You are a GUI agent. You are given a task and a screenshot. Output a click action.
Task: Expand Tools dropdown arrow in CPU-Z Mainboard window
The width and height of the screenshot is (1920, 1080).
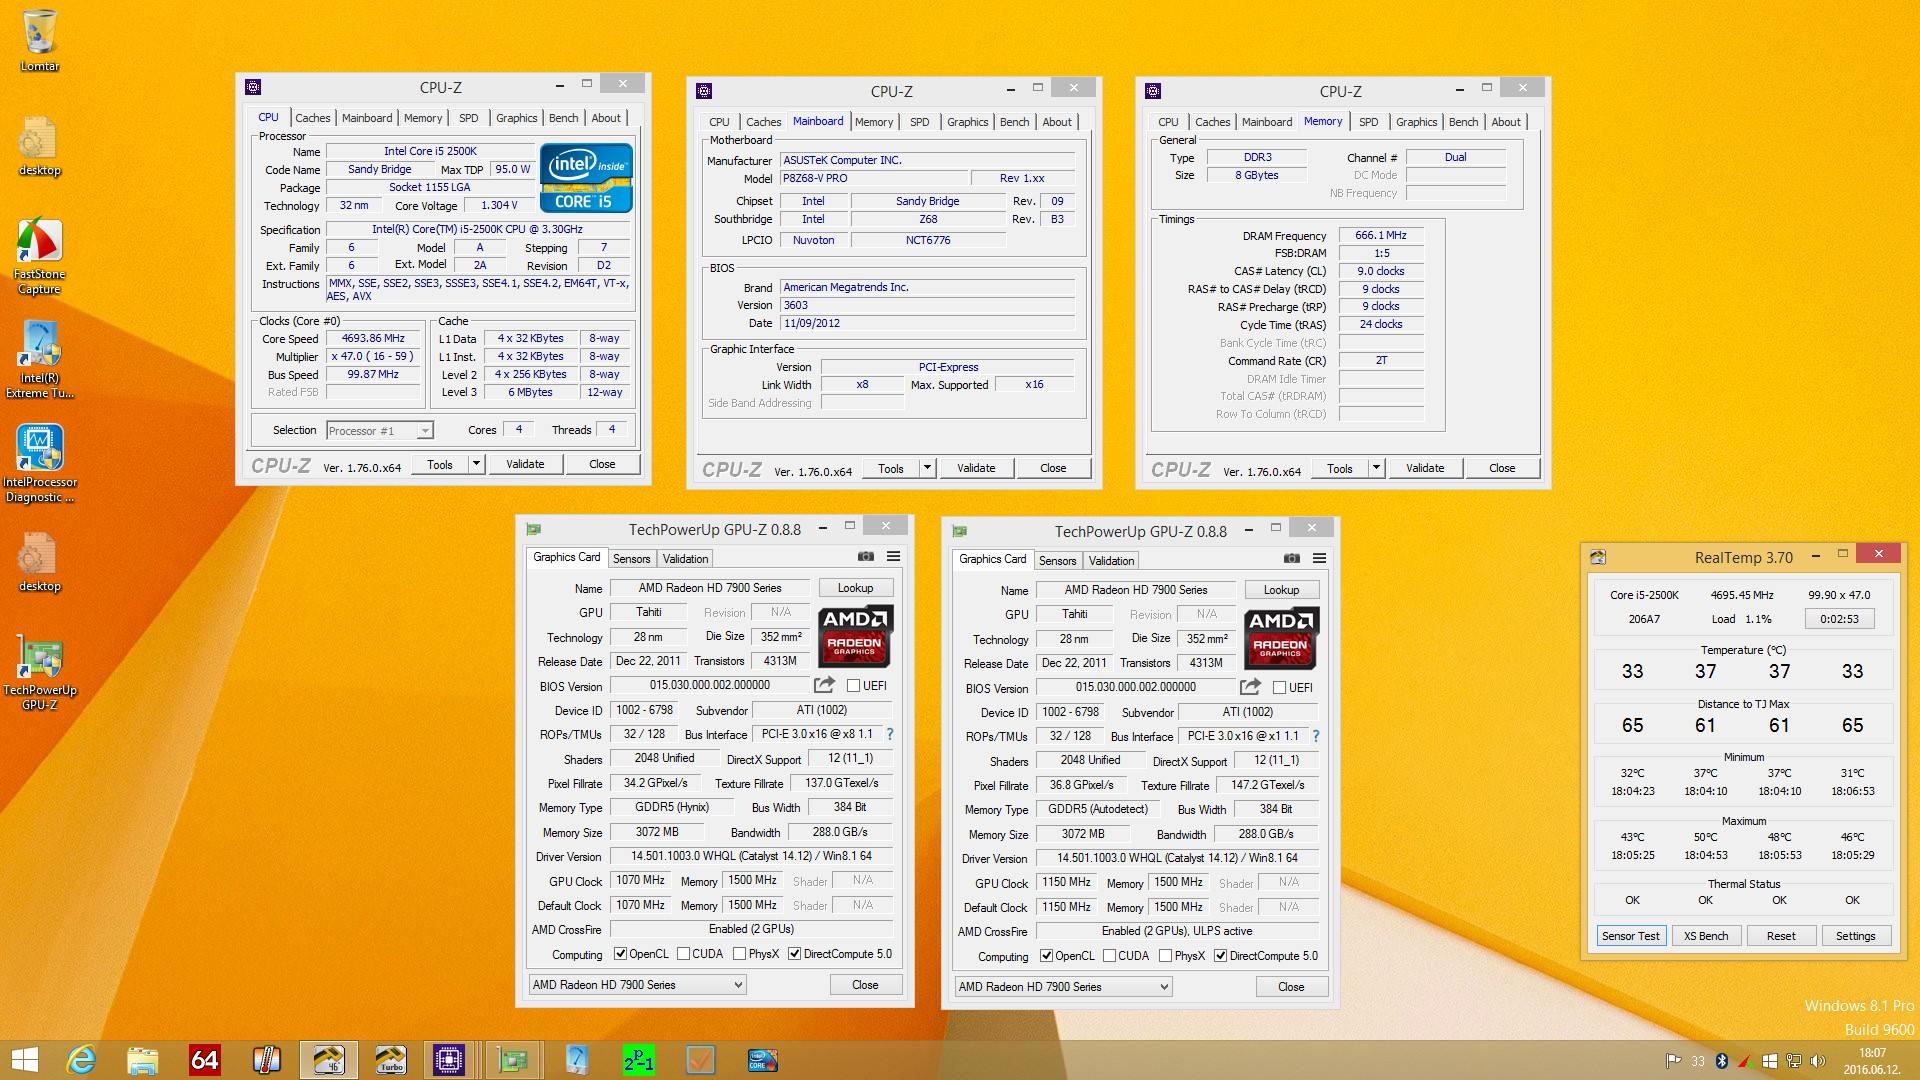[x=928, y=468]
